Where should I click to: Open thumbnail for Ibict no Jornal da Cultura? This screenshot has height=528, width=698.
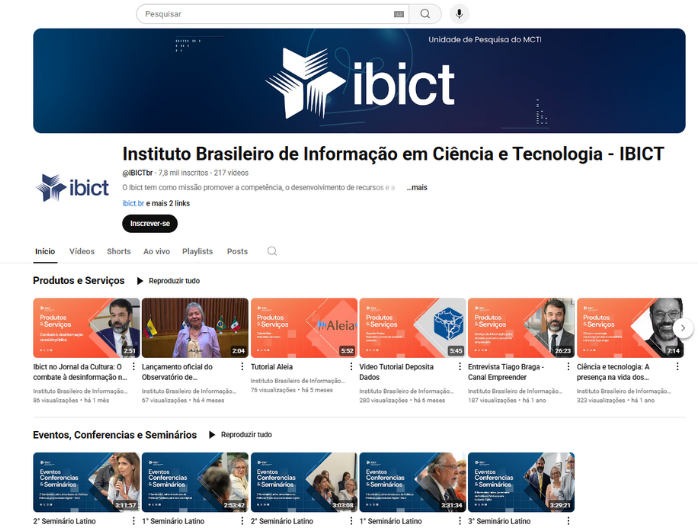click(x=86, y=328)
